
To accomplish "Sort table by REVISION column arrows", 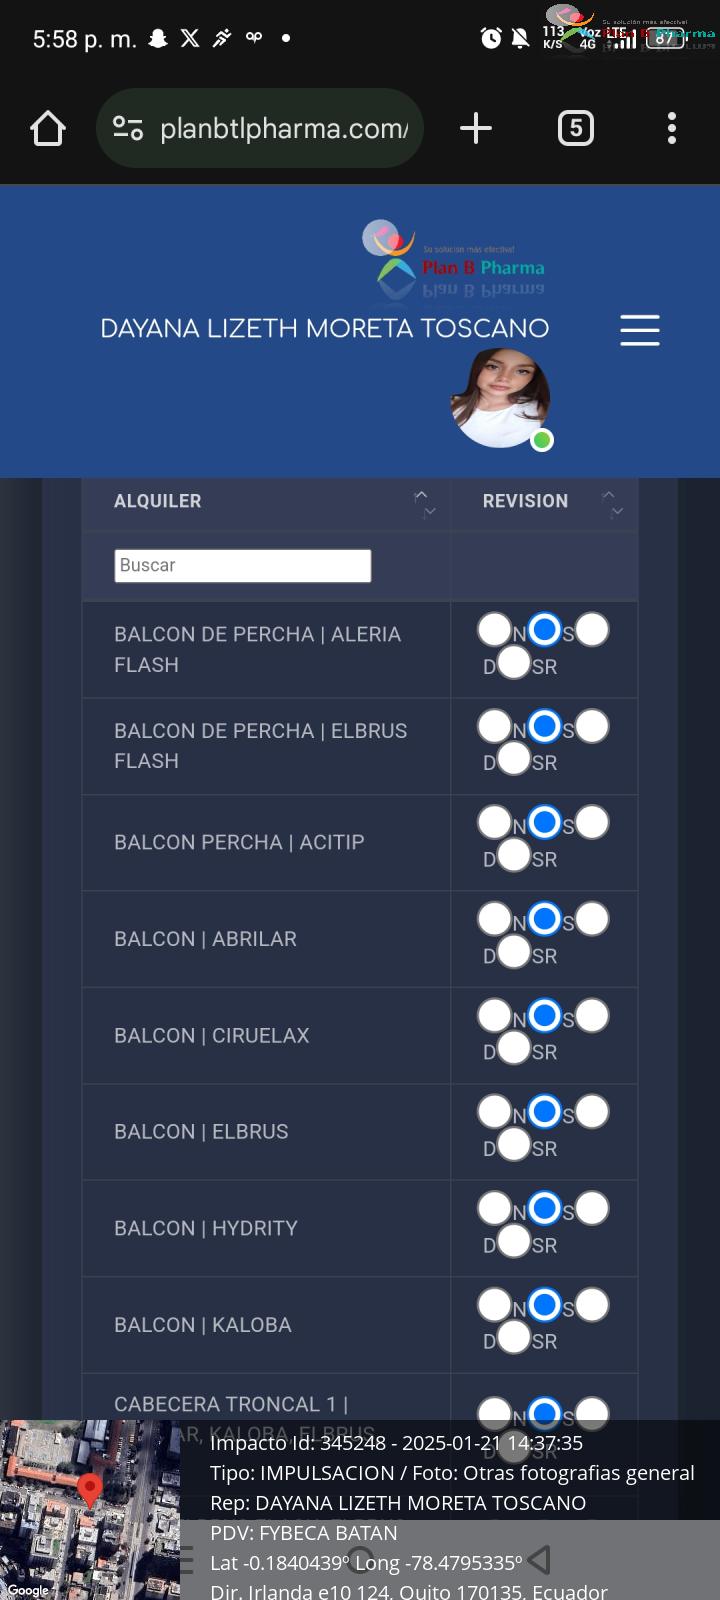I will click(x=612, y=502).
